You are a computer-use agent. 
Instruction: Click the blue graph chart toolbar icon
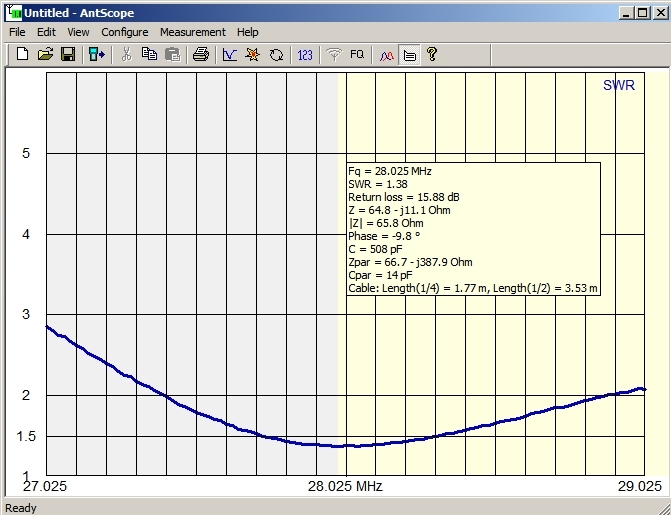tap(229, 55)
